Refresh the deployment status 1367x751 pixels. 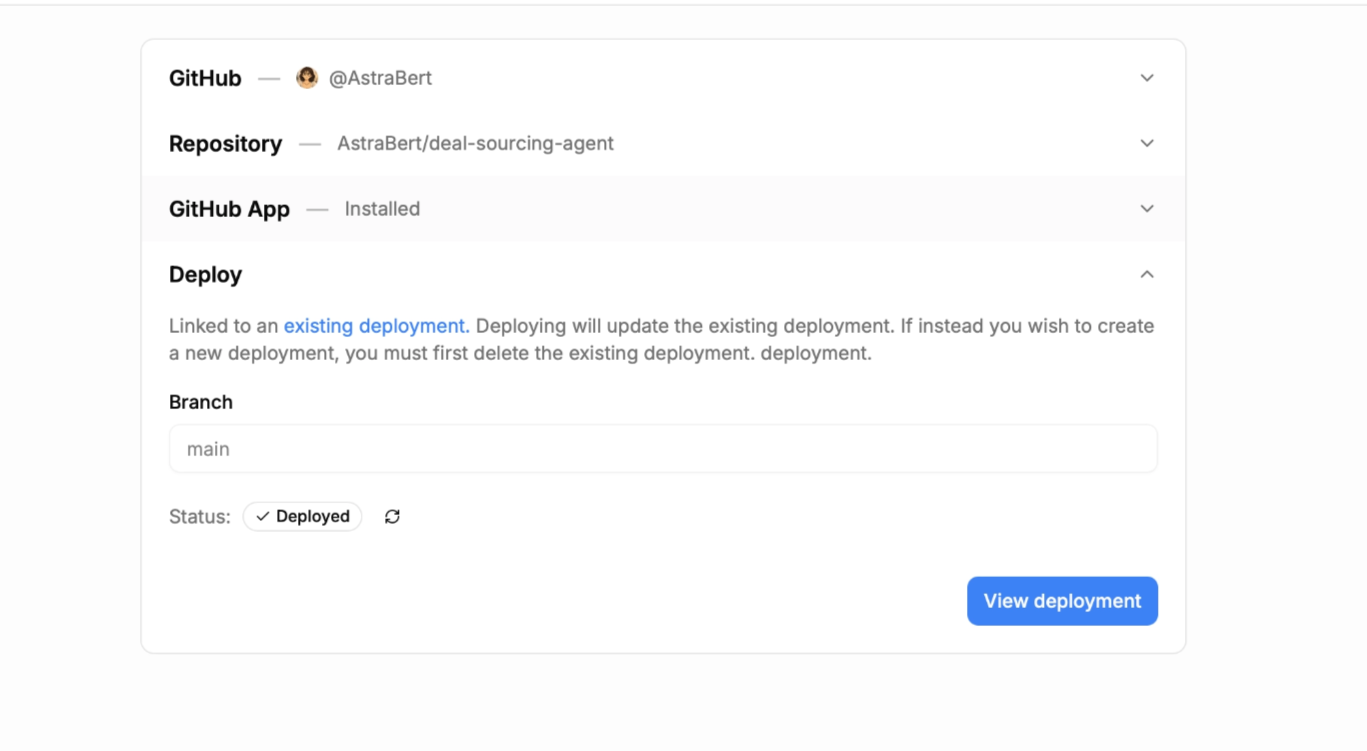392,517
